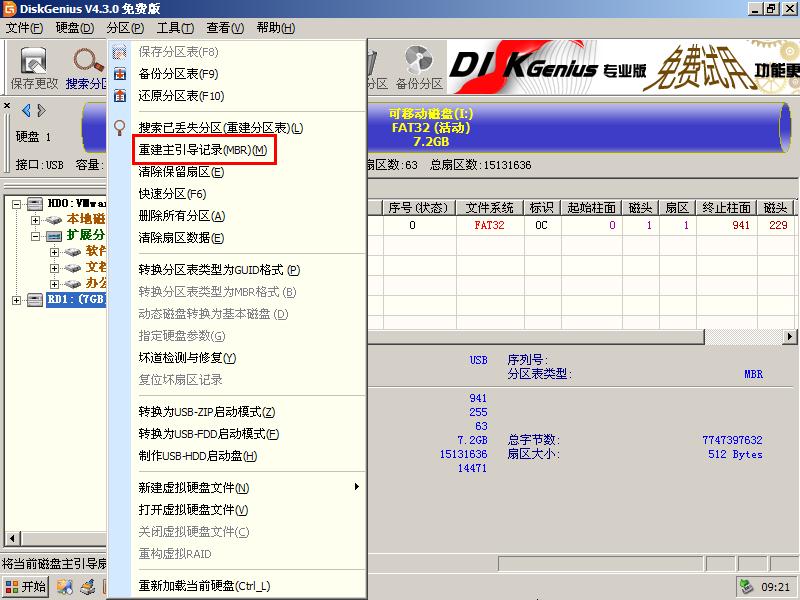800x600 pixels.
Task: Collapse the 扩展分区 tree node
Action: [x=35, y=236]
